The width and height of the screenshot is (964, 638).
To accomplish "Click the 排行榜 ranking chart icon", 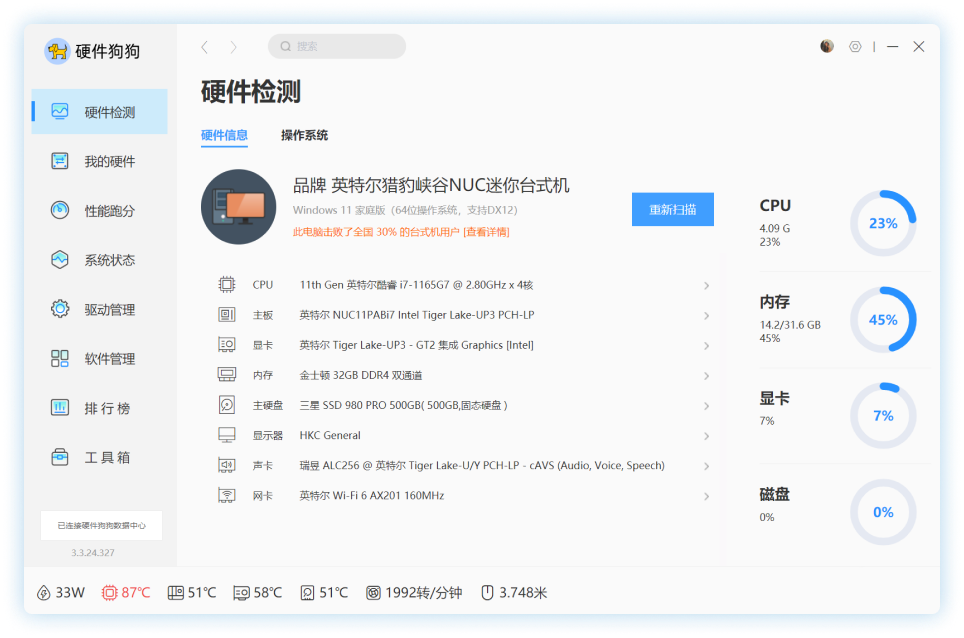I will 60,408.
